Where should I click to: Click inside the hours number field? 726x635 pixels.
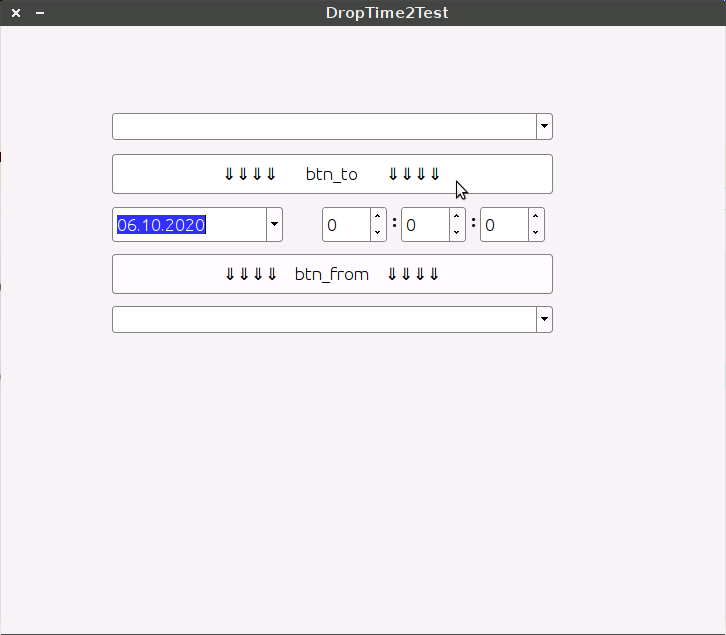click(345, 225)
